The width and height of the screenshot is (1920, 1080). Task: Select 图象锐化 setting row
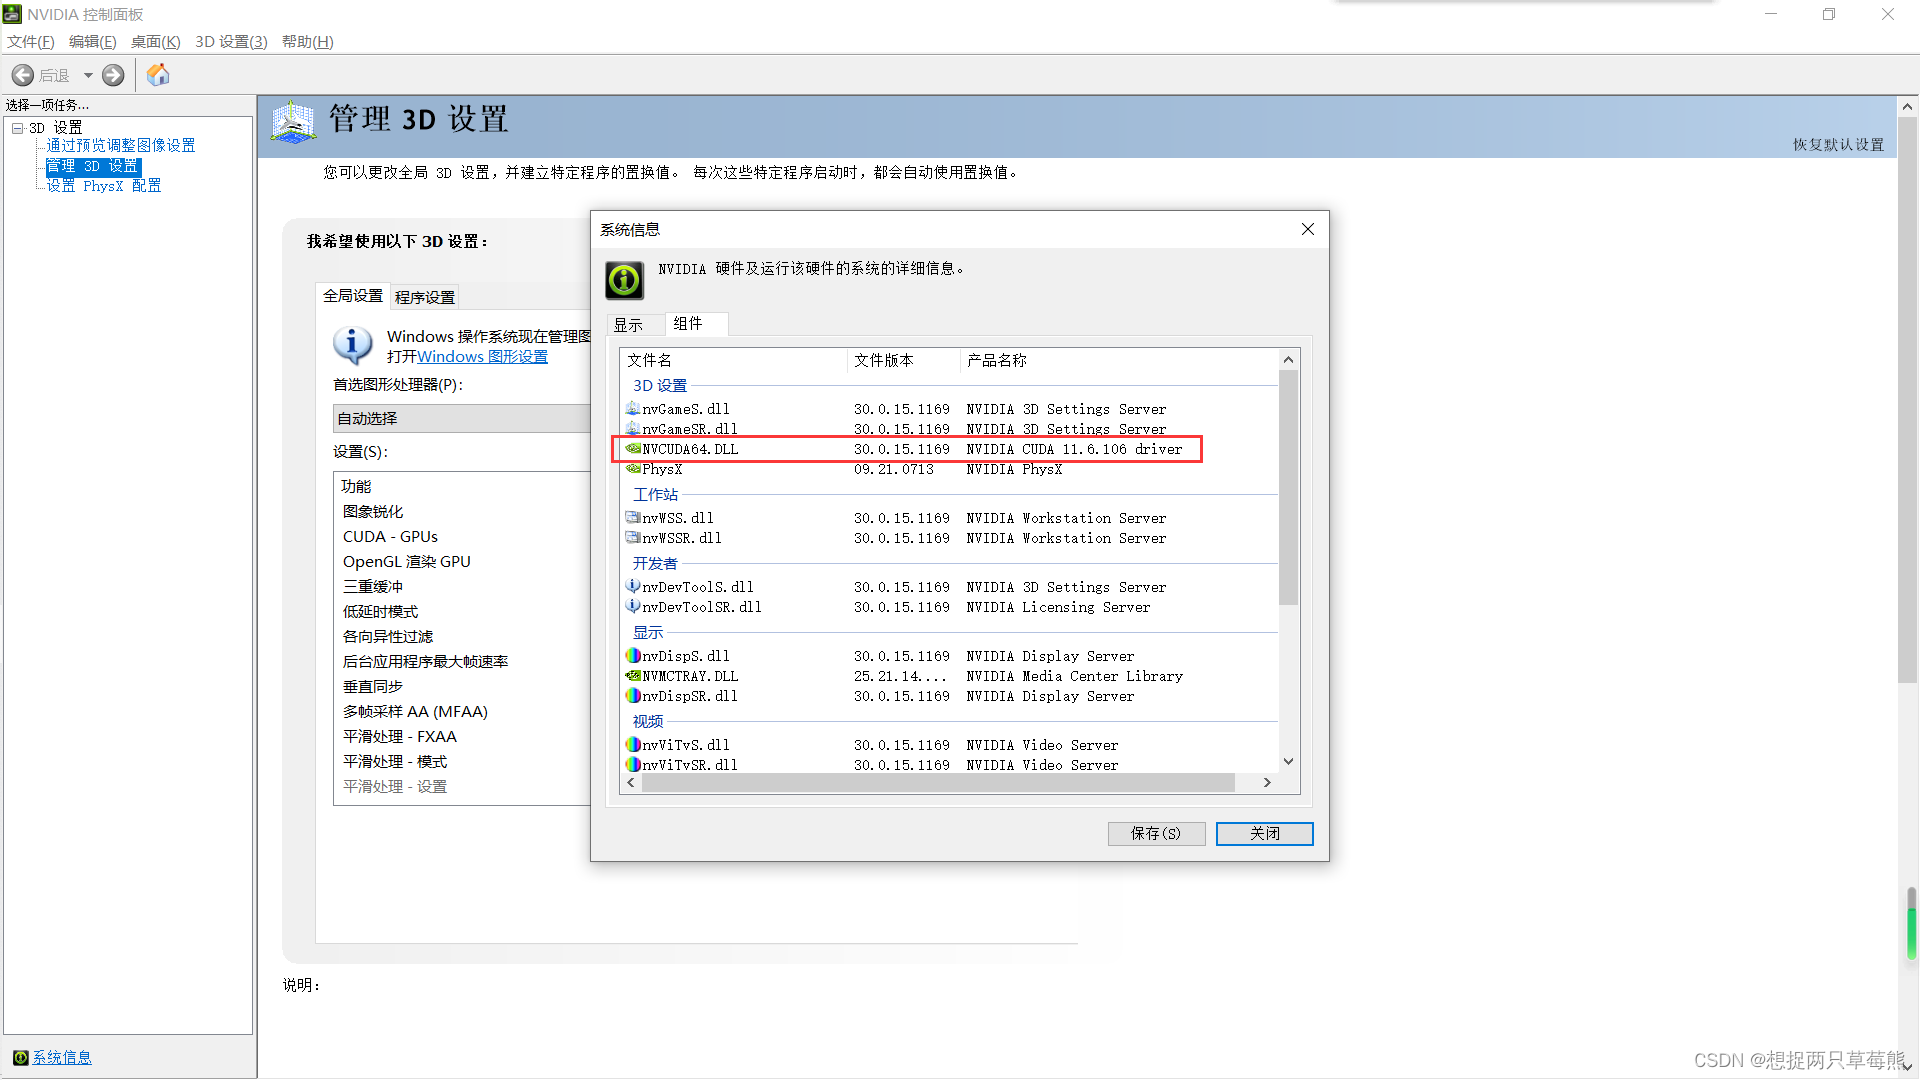[x=373, y=512]
